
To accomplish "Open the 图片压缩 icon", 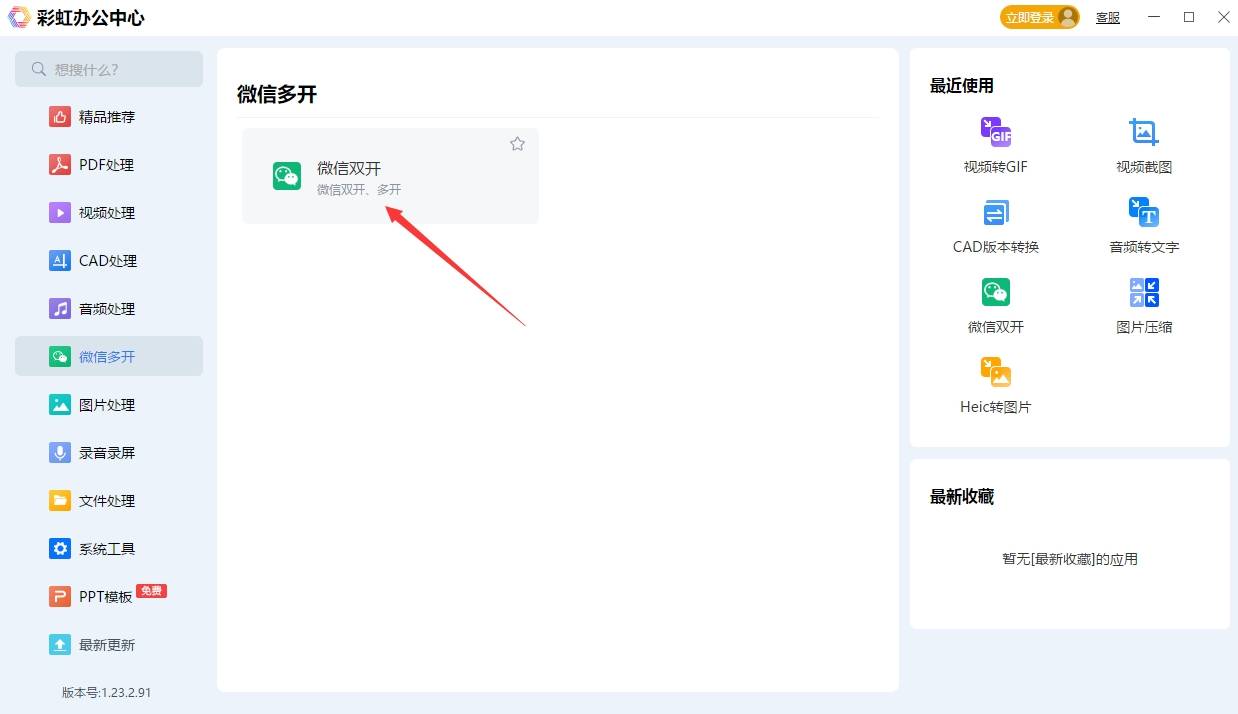I will 1143,293.
